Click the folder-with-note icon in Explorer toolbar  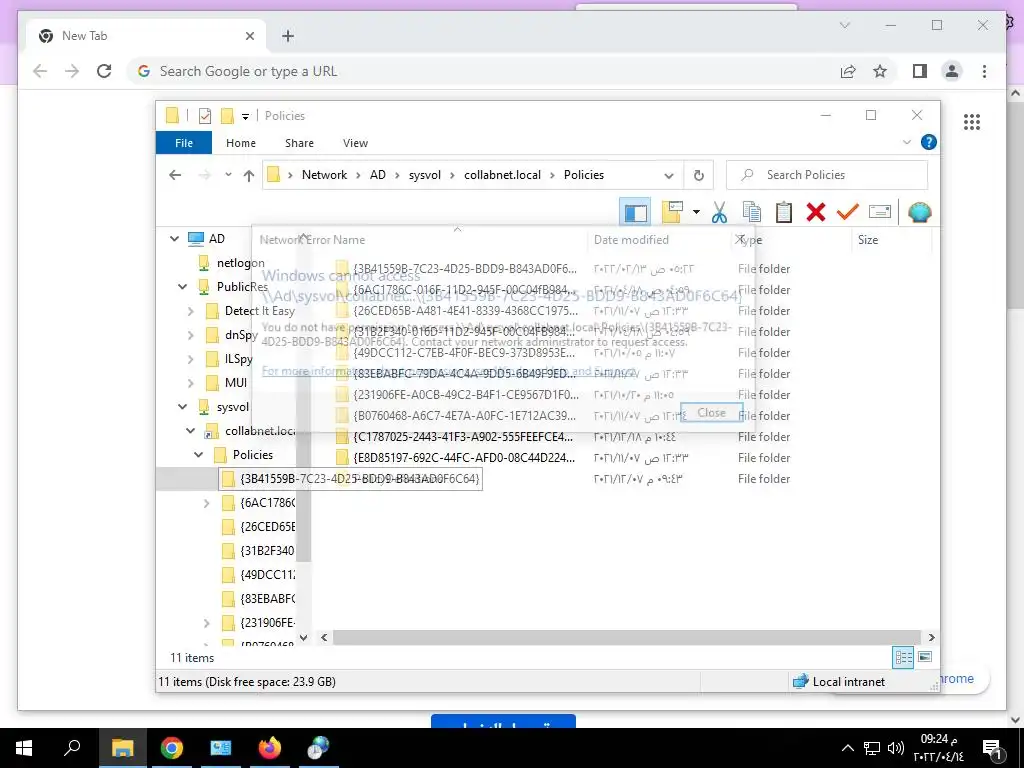pyautogui.click(x=672, y=212)
